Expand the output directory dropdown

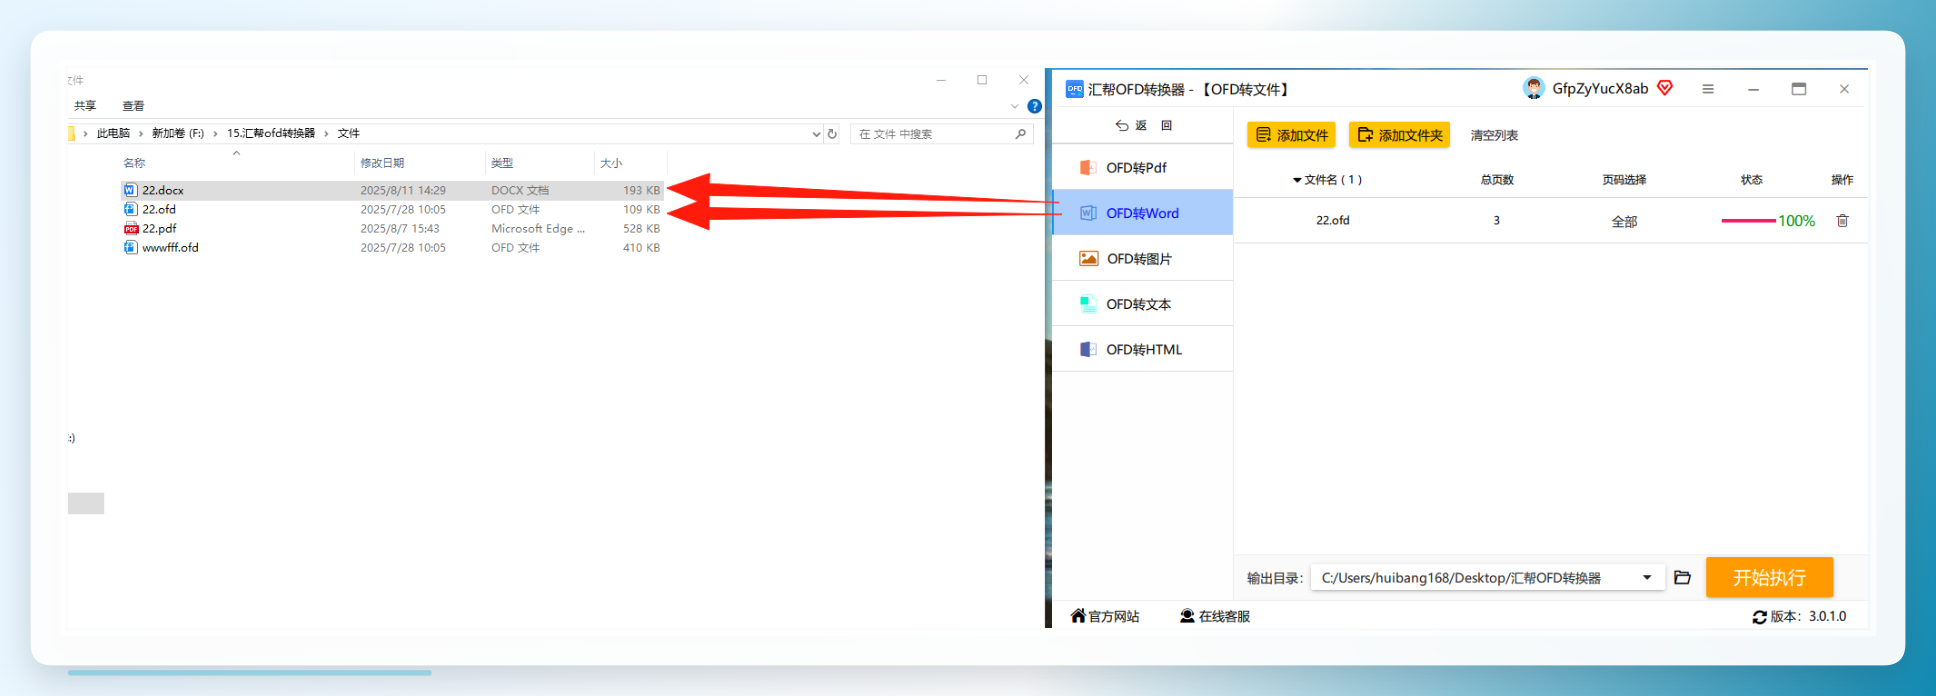[1647, 577]
